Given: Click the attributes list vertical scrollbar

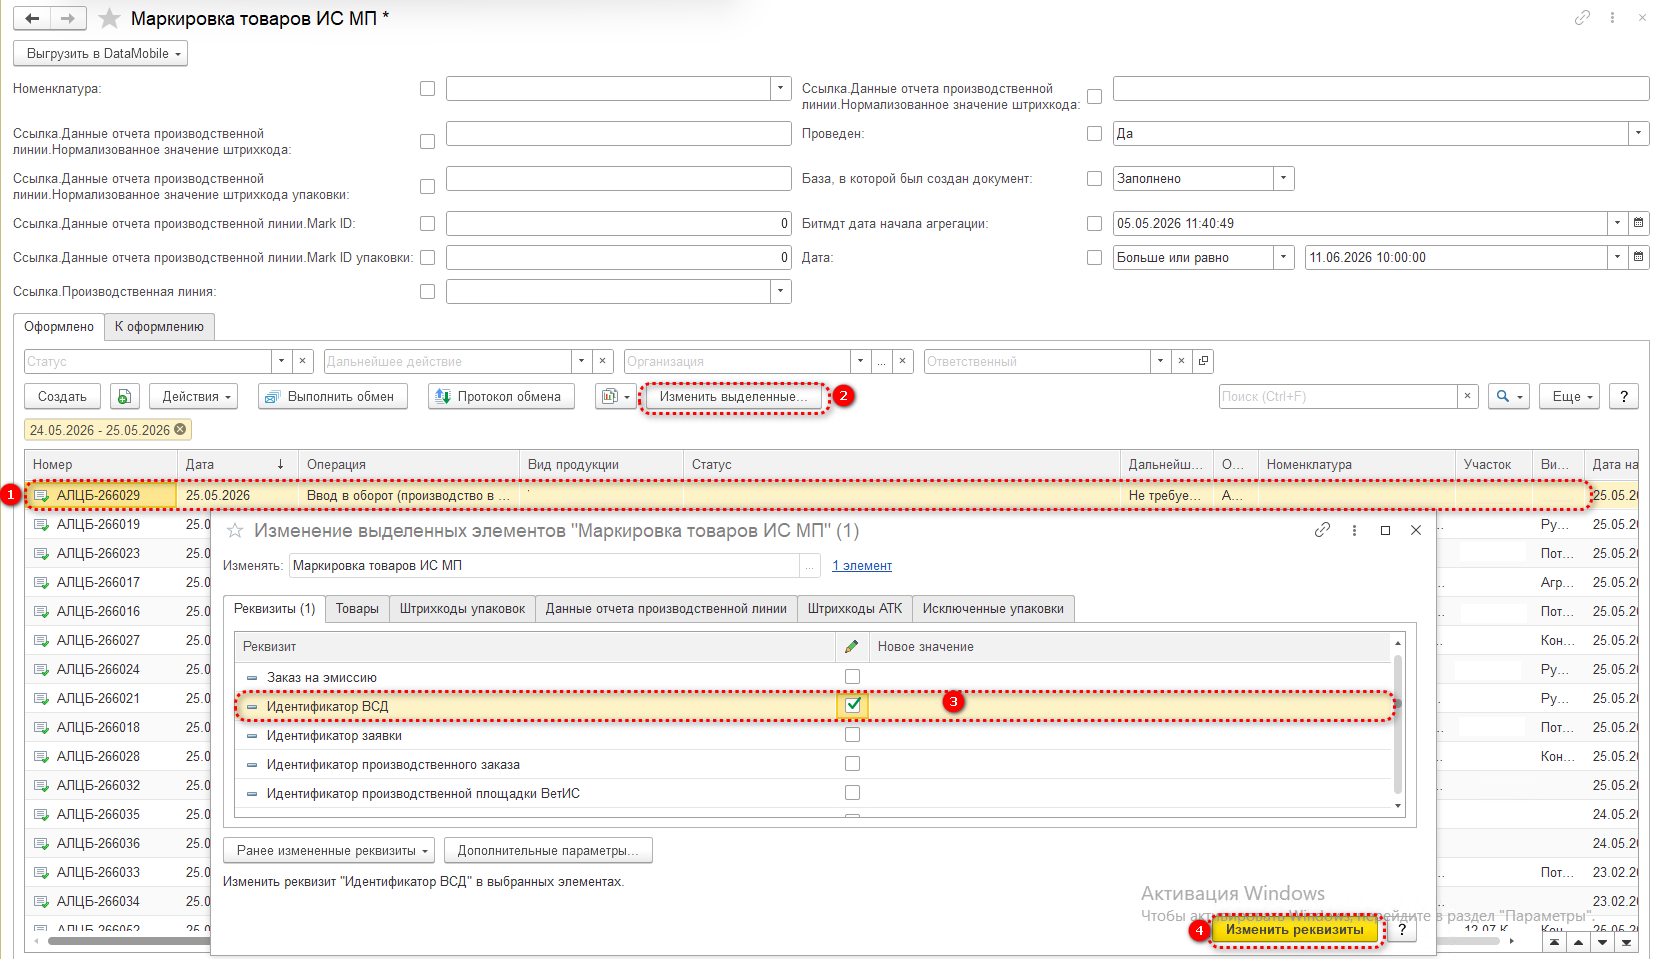Looking at the screenshot, I should (1398, 724).
